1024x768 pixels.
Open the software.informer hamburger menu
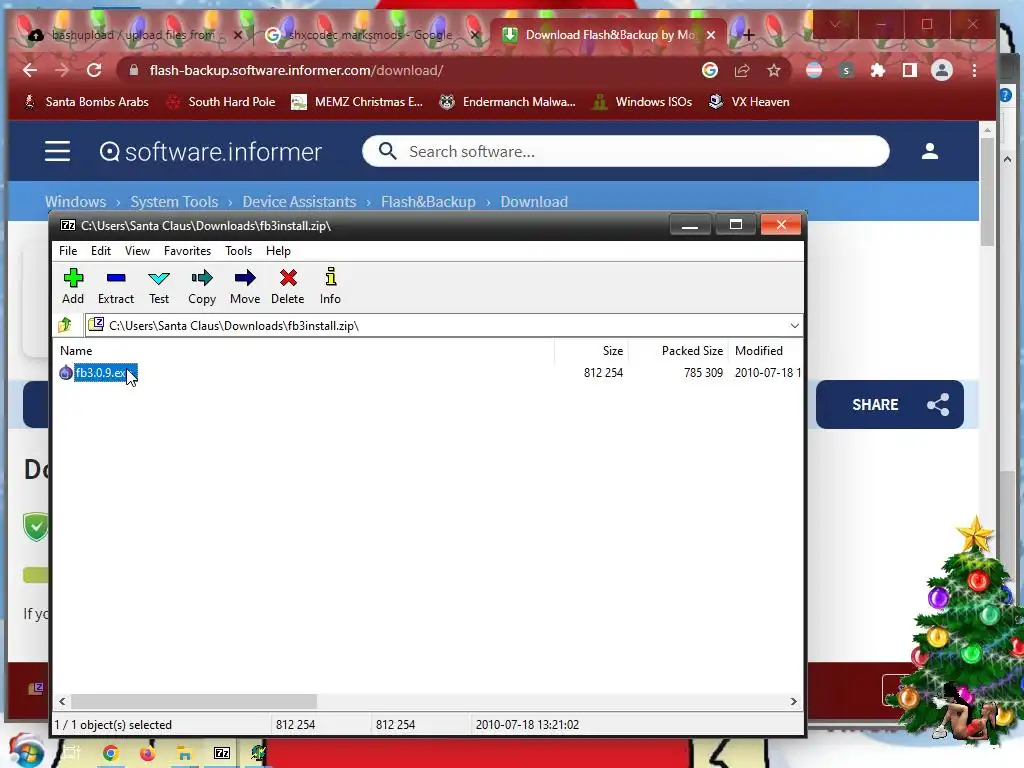(x=57, y=152)
